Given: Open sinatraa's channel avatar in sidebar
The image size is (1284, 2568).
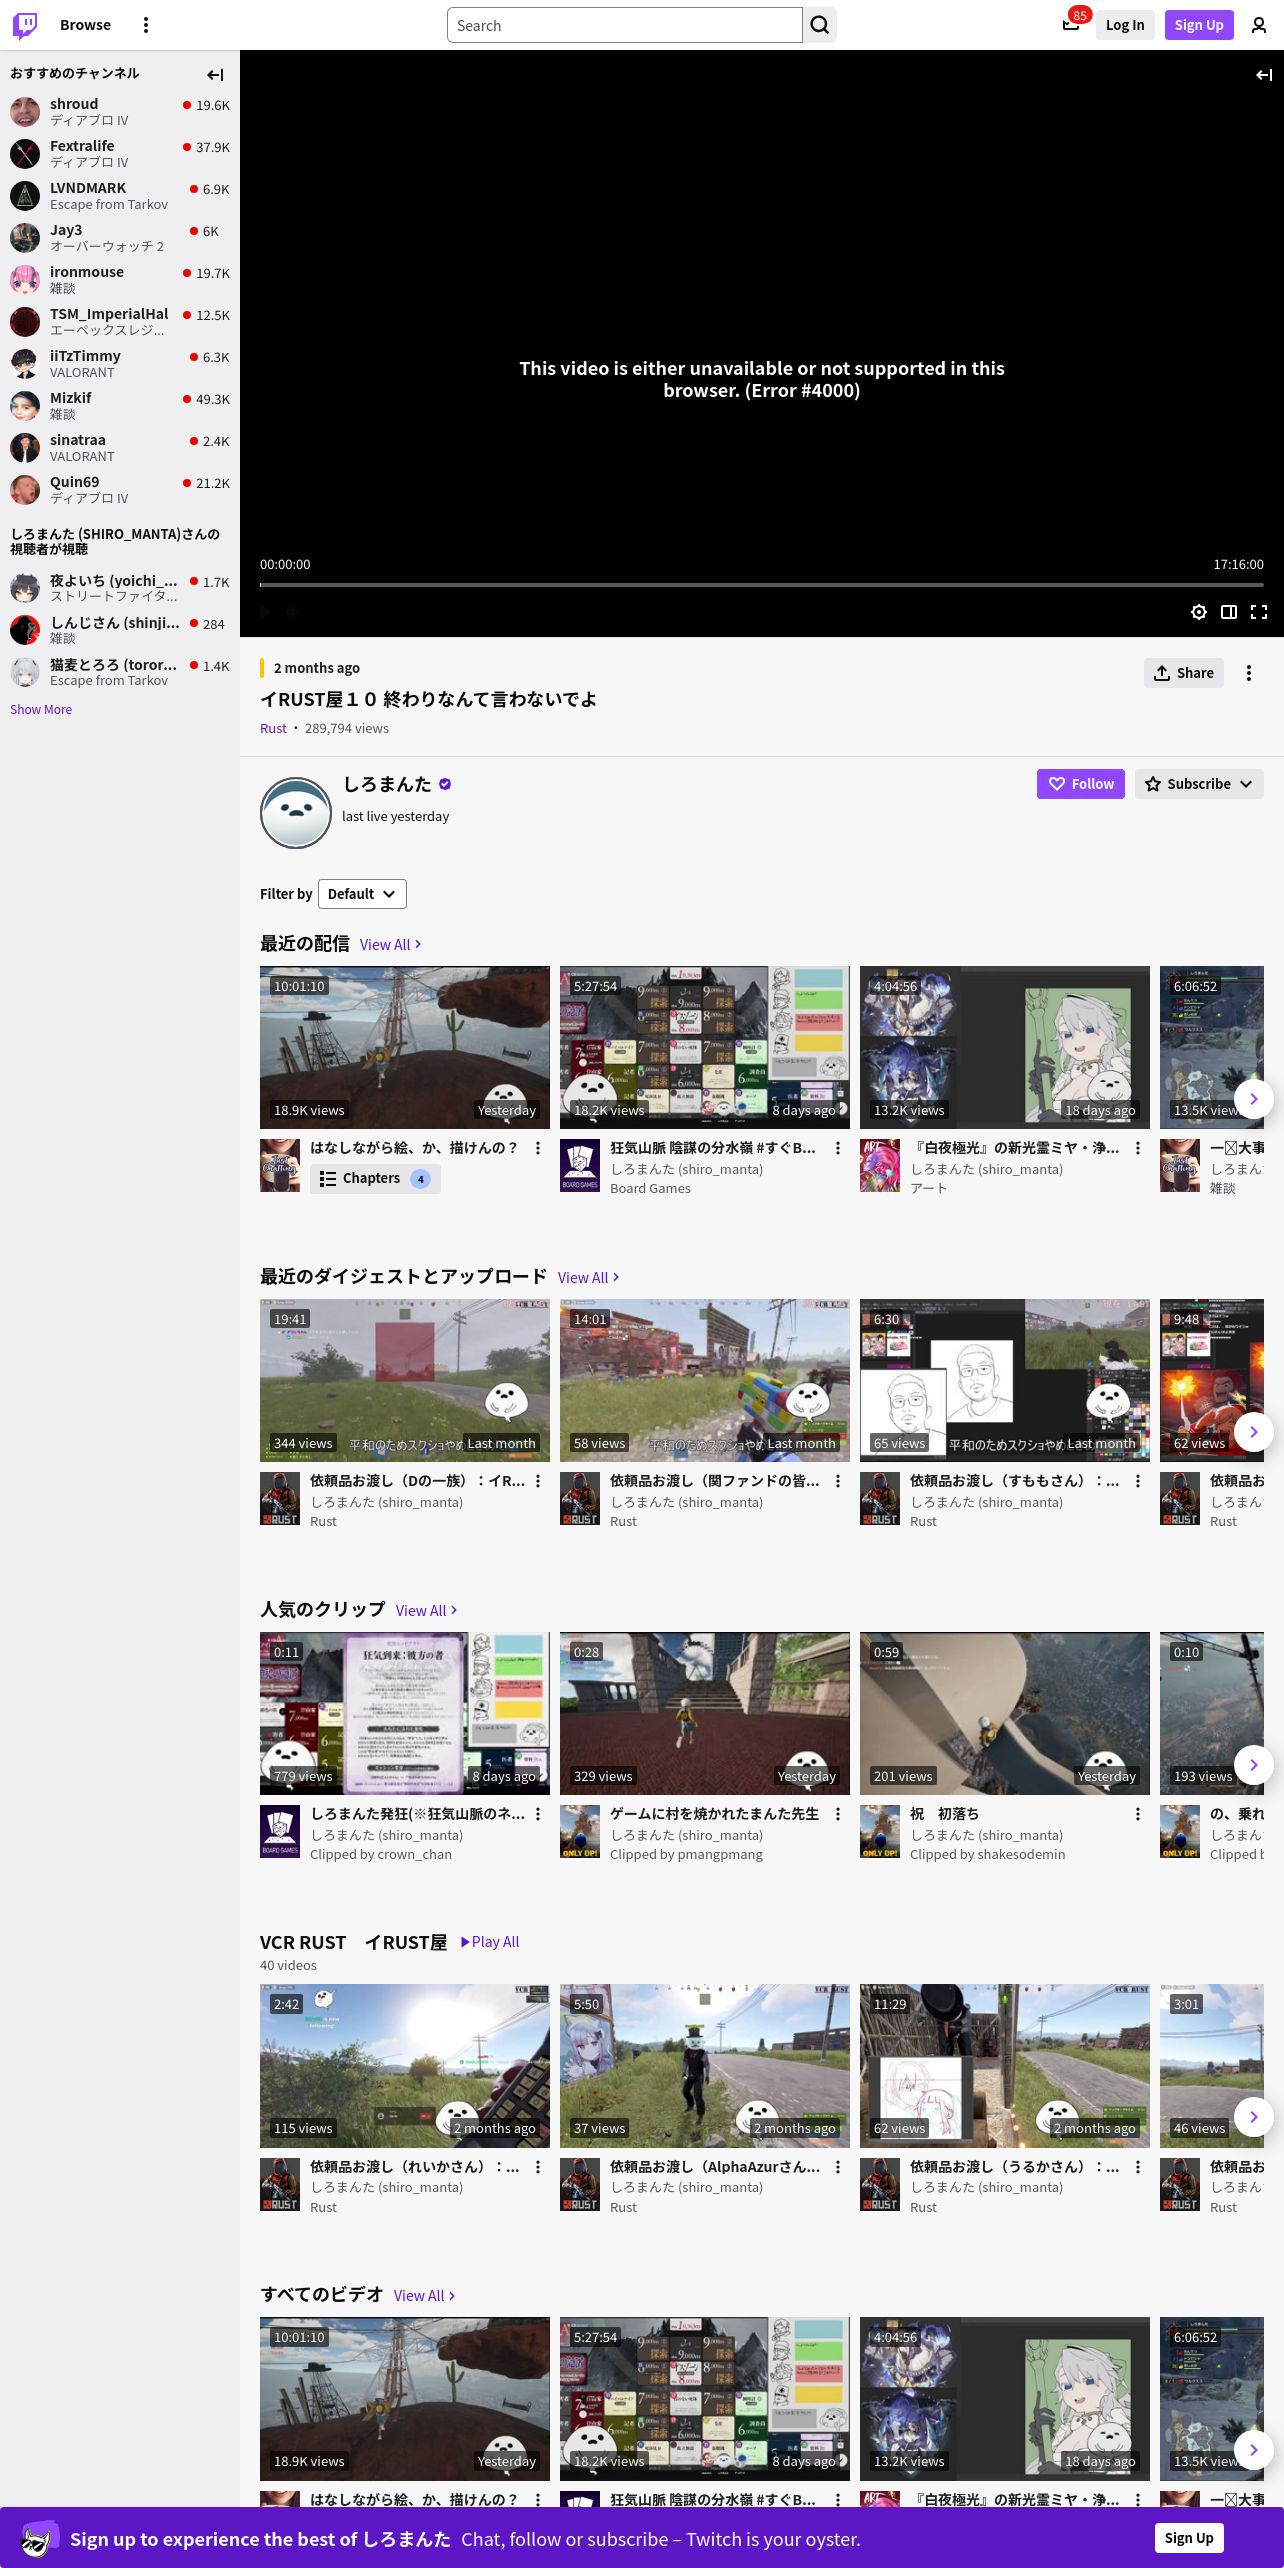Looking at the screenshot, I should [x=25, y=447].
